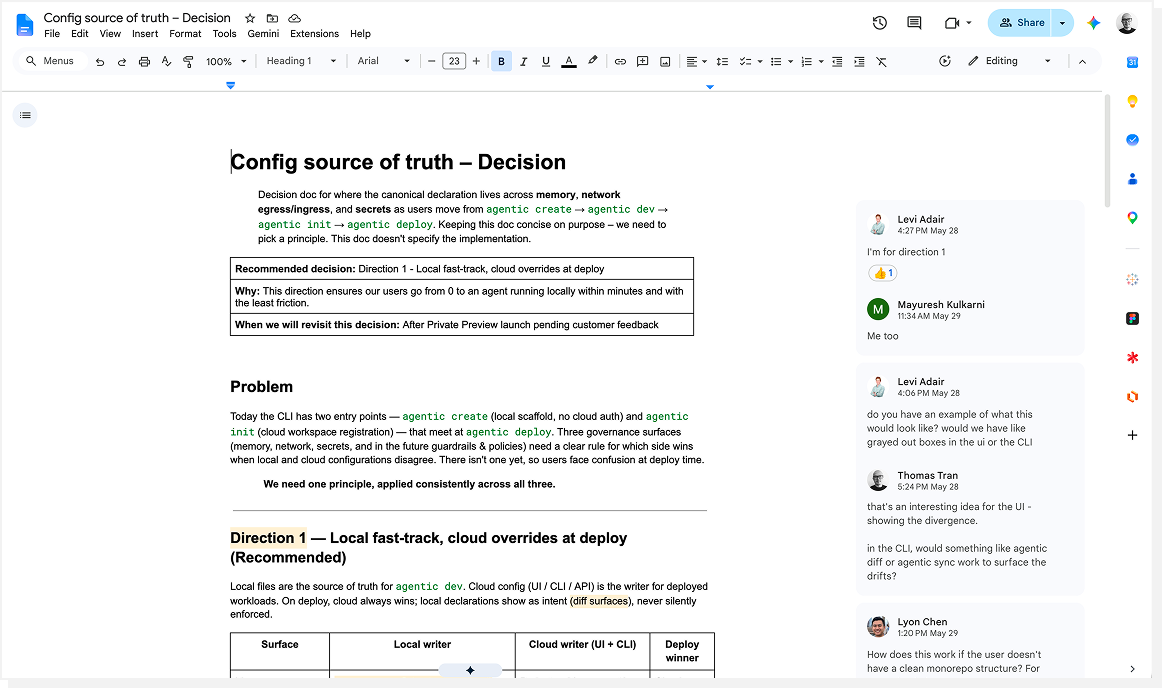Viewport: 1162px width, 688px height.
Task: Increase the indent
Action: click(859, 62)
